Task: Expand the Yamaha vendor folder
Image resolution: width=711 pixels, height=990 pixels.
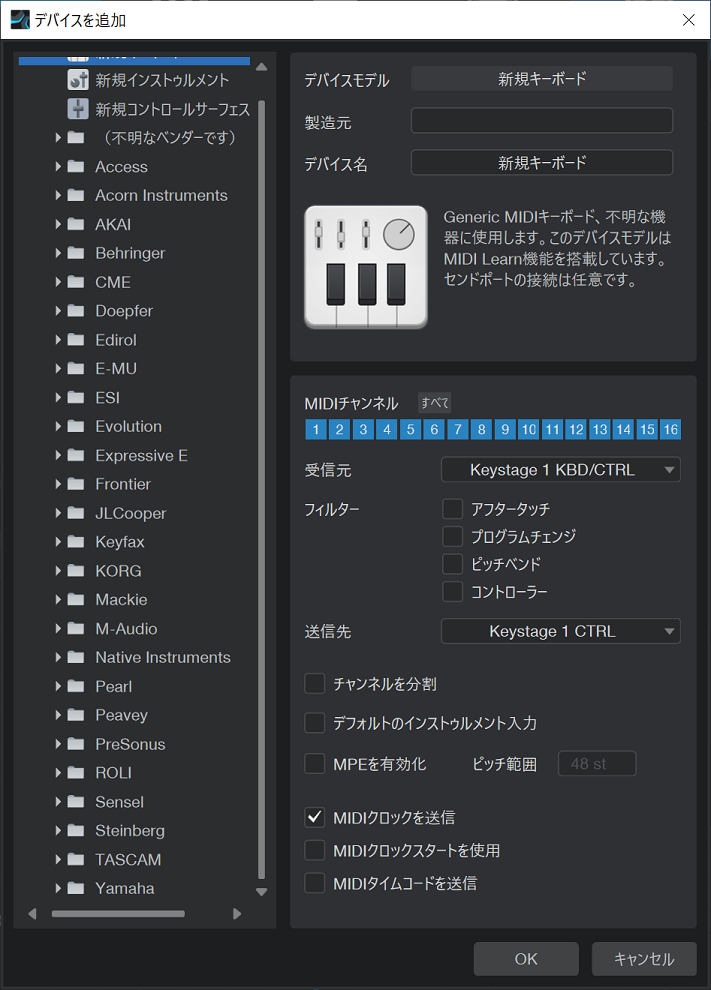Action: tap(58, 888)
